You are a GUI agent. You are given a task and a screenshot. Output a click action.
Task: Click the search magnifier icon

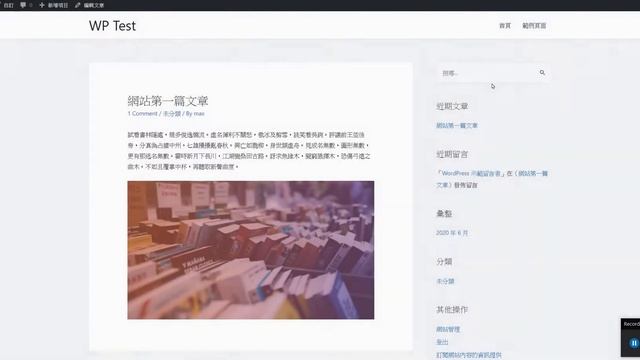point(542,73)
